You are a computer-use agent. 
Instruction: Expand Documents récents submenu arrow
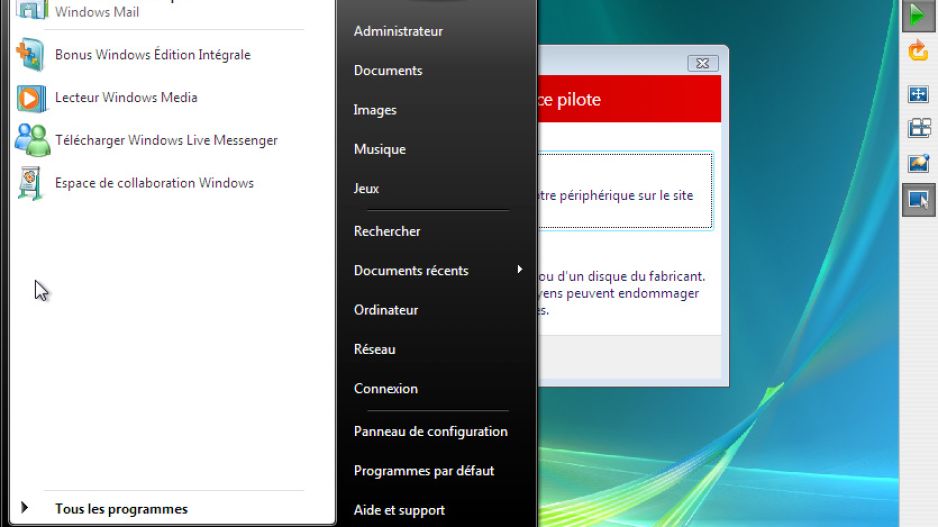[x=519, y=270]
